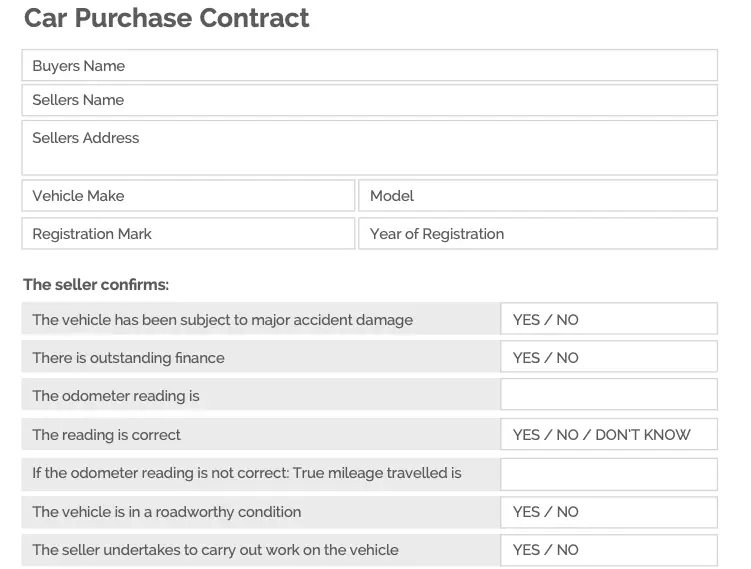Click the Buyers Name field

point(369,65)
